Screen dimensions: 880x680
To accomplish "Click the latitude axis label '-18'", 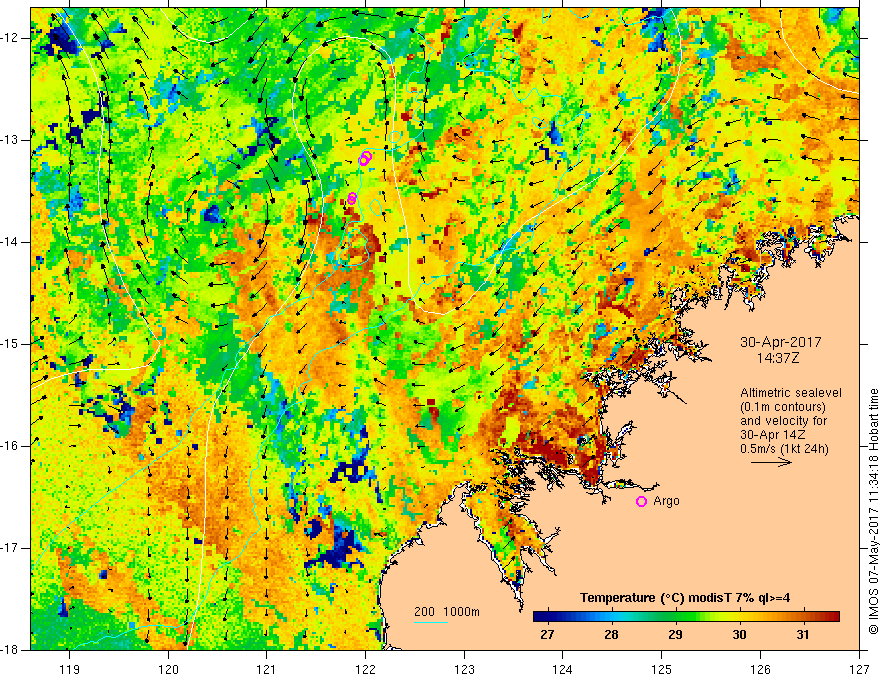I will pos(11,650).
